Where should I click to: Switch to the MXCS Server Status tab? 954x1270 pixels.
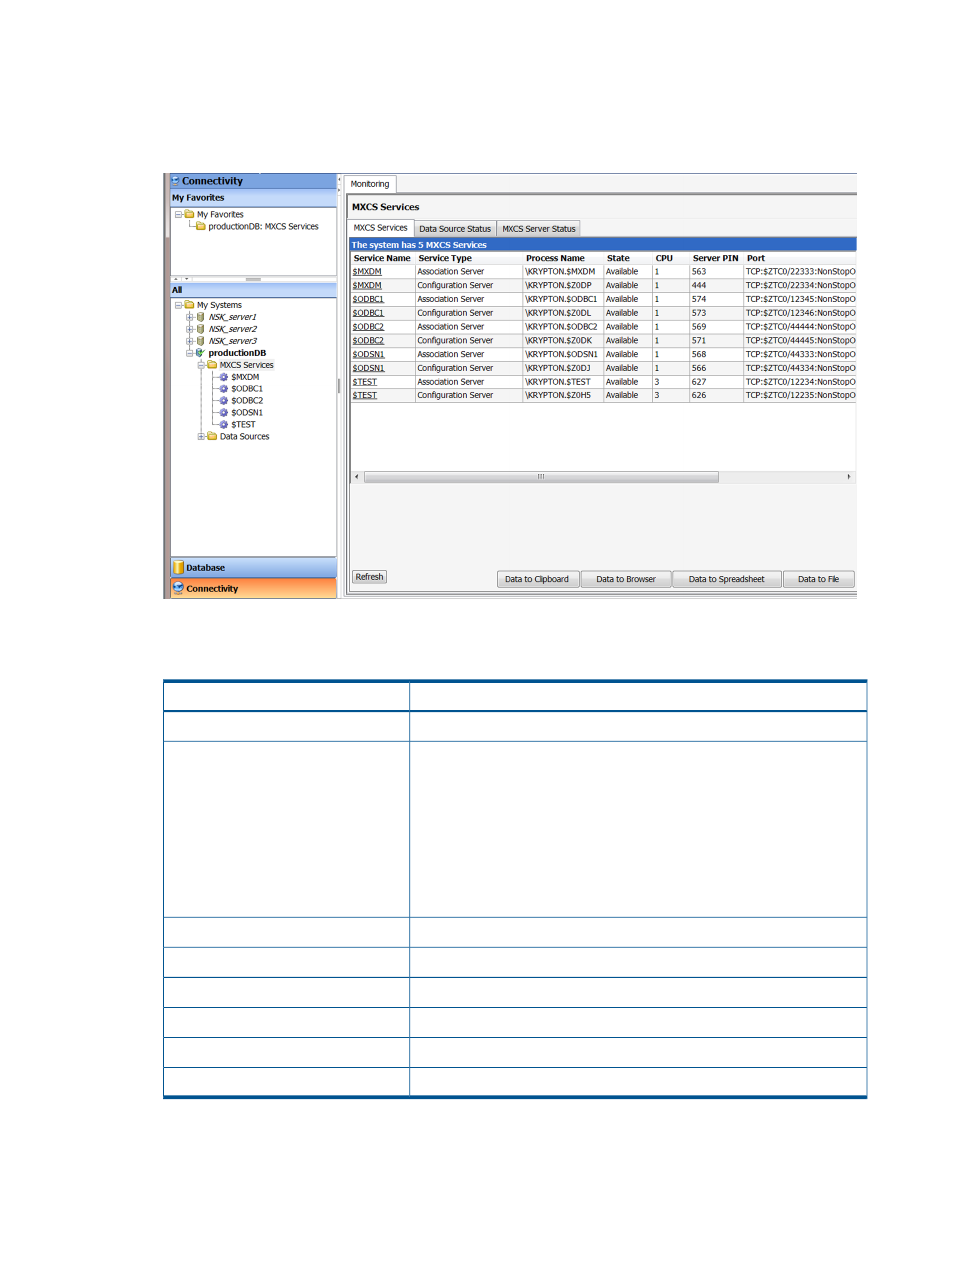539,229
